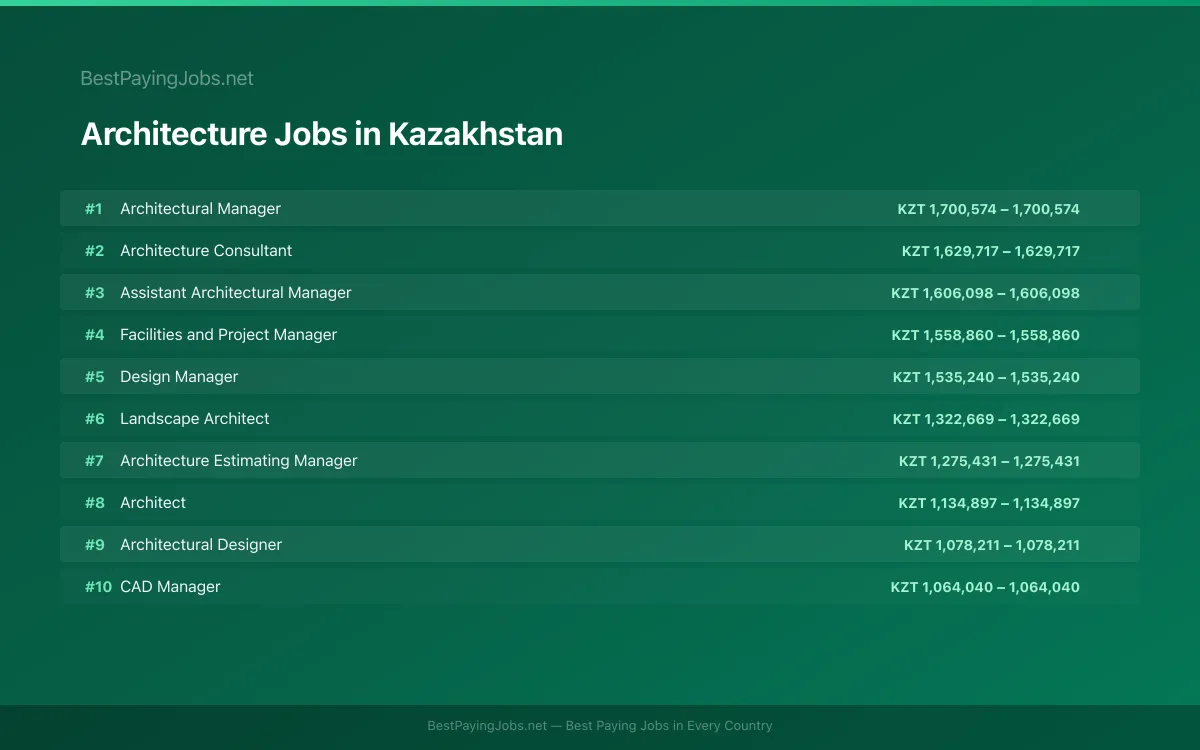Select the Architectural Designer job title
The height and width of the screenshot is (750, 1200).
[201, 545]
